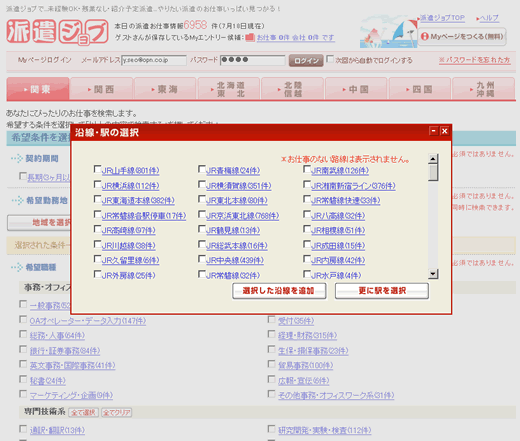Open お仕事 0件 会社 0件 link
The image size is (520, 441).
(295, 38)
